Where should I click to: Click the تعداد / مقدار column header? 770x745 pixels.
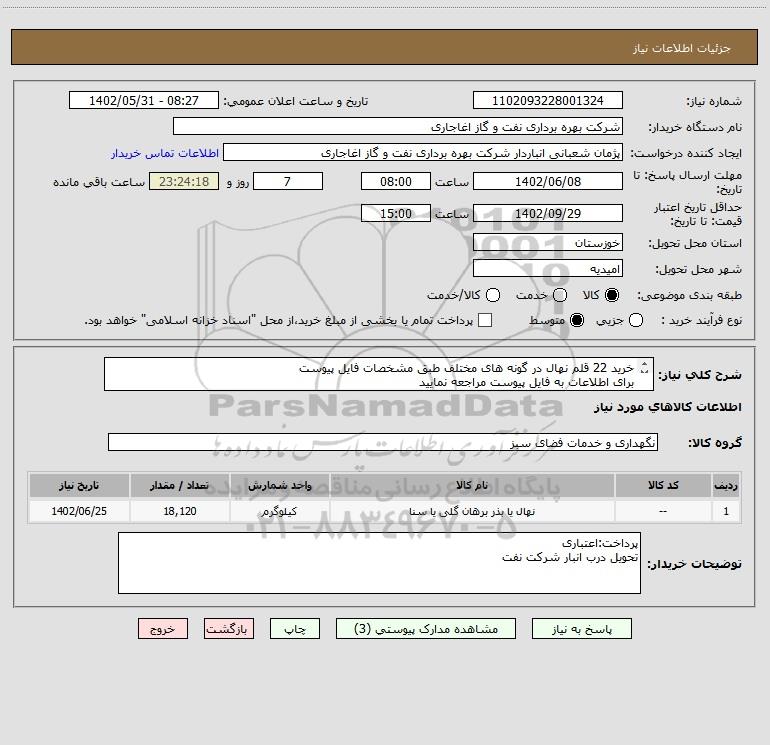[x=180, y=485]
